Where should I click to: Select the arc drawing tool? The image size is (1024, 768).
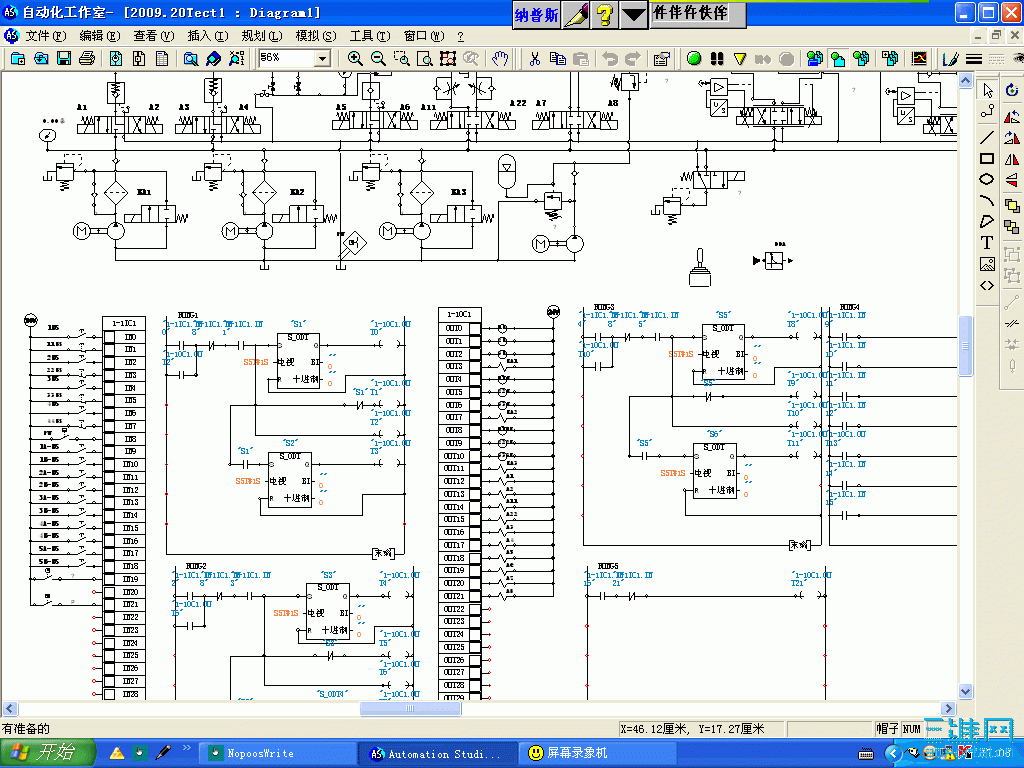pyautogui.click(x=987, y=200)
